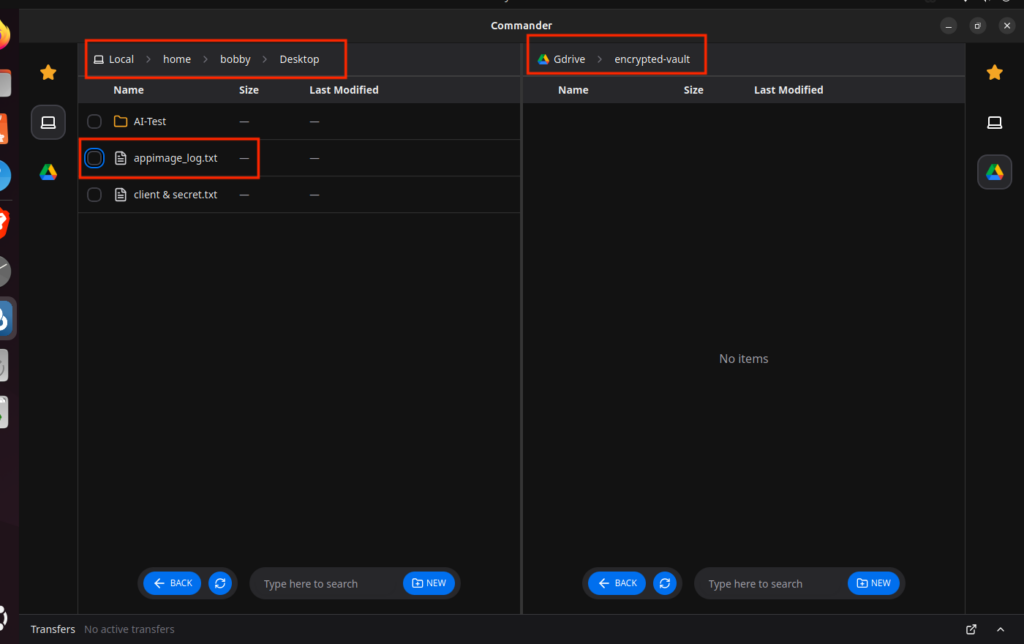Viewport: 1024px width, 644px height.
Task: Create new folder in right pane
Action: pyautogui.click(x=874, y=583)
